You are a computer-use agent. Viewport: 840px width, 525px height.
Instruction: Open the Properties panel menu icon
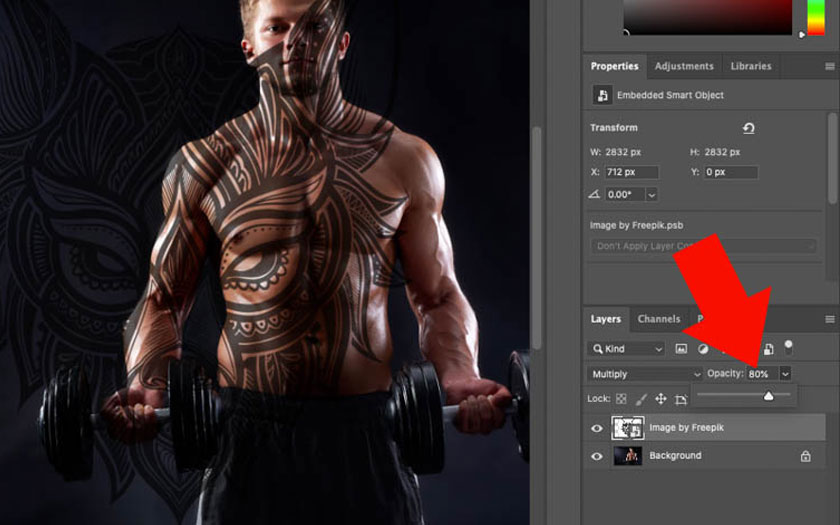click(x=830, y=66)
